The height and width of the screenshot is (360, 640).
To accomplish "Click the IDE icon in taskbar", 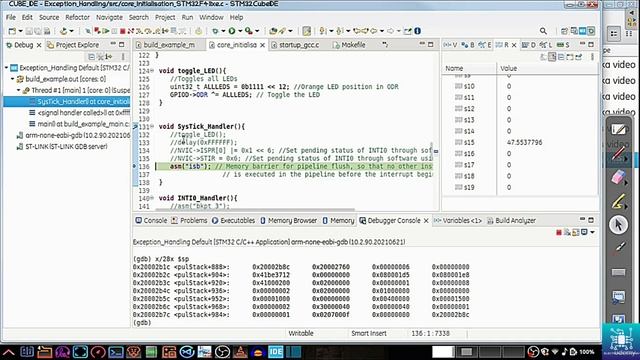I will [x=276, y=351].
